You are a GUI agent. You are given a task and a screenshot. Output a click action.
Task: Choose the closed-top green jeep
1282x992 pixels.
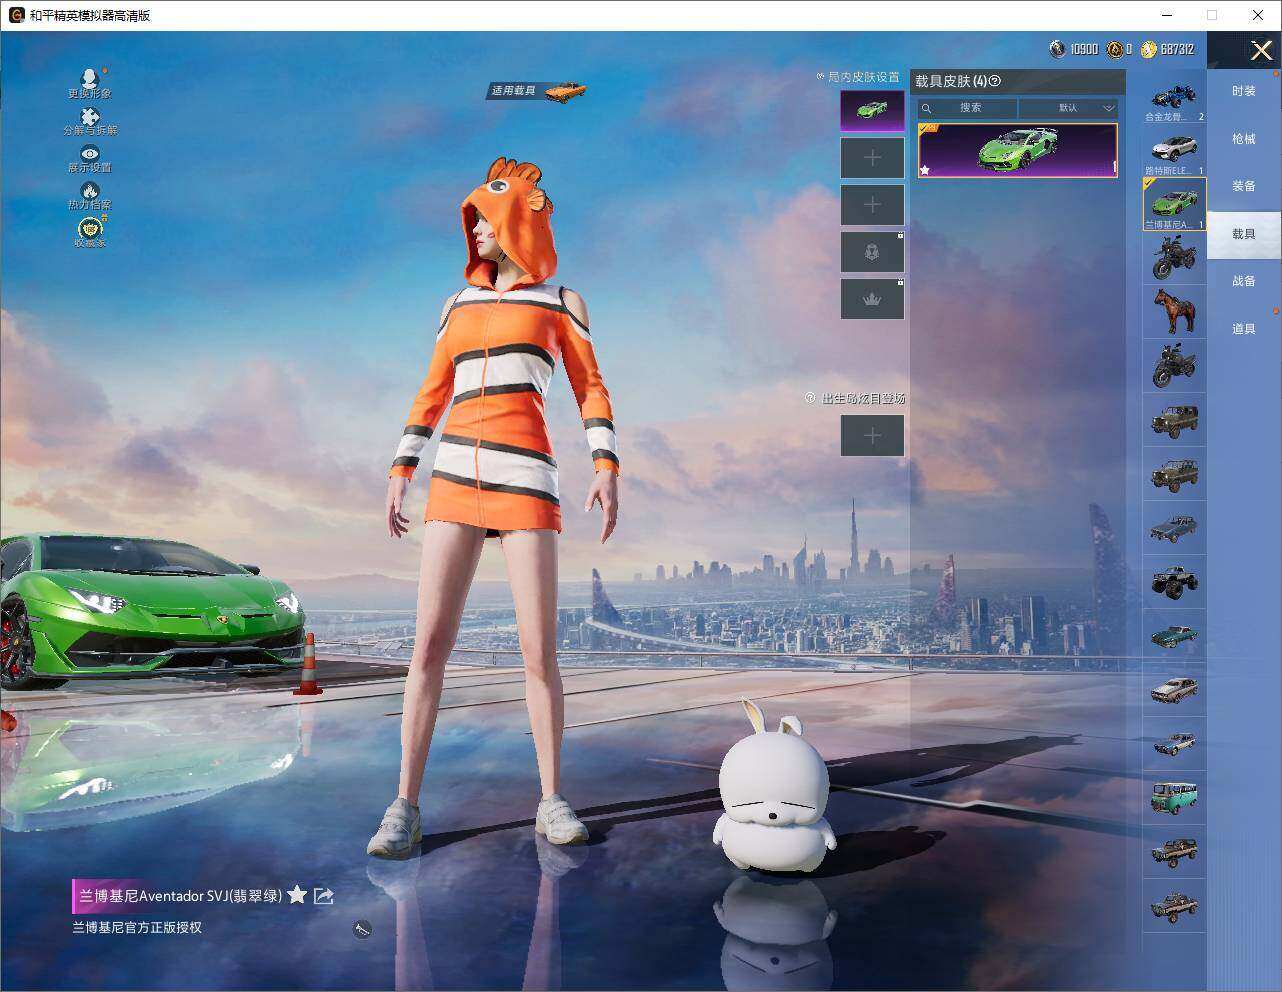tap(1174, 420)
